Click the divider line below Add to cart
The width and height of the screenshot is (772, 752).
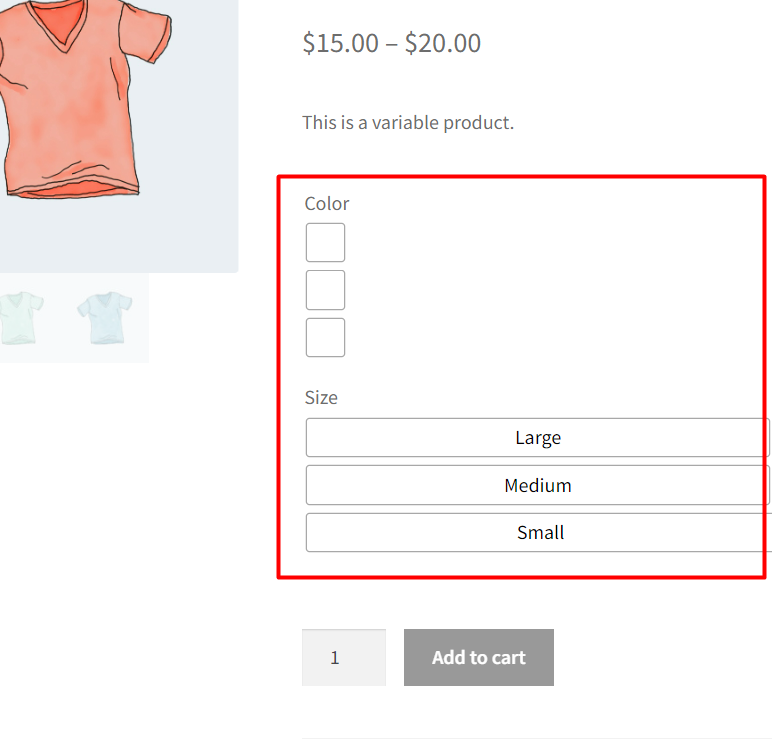click(x=536, y=739)
